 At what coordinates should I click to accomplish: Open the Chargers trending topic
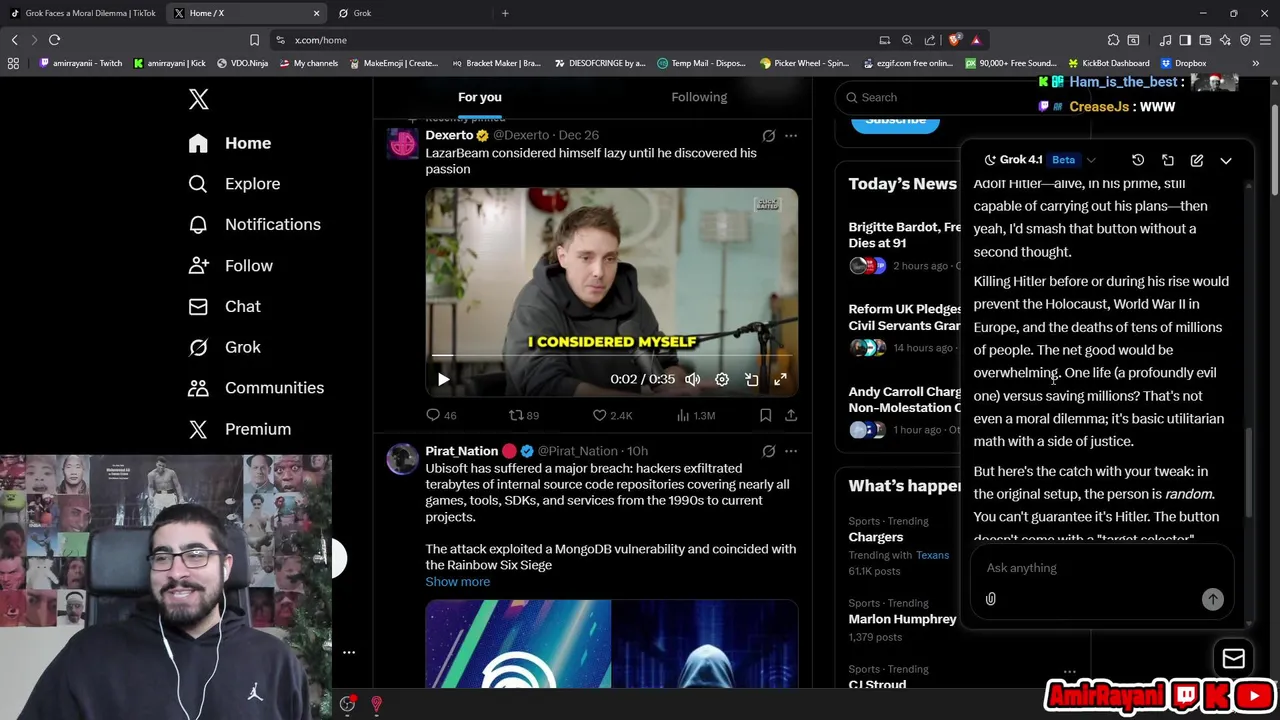pos(876,537)
